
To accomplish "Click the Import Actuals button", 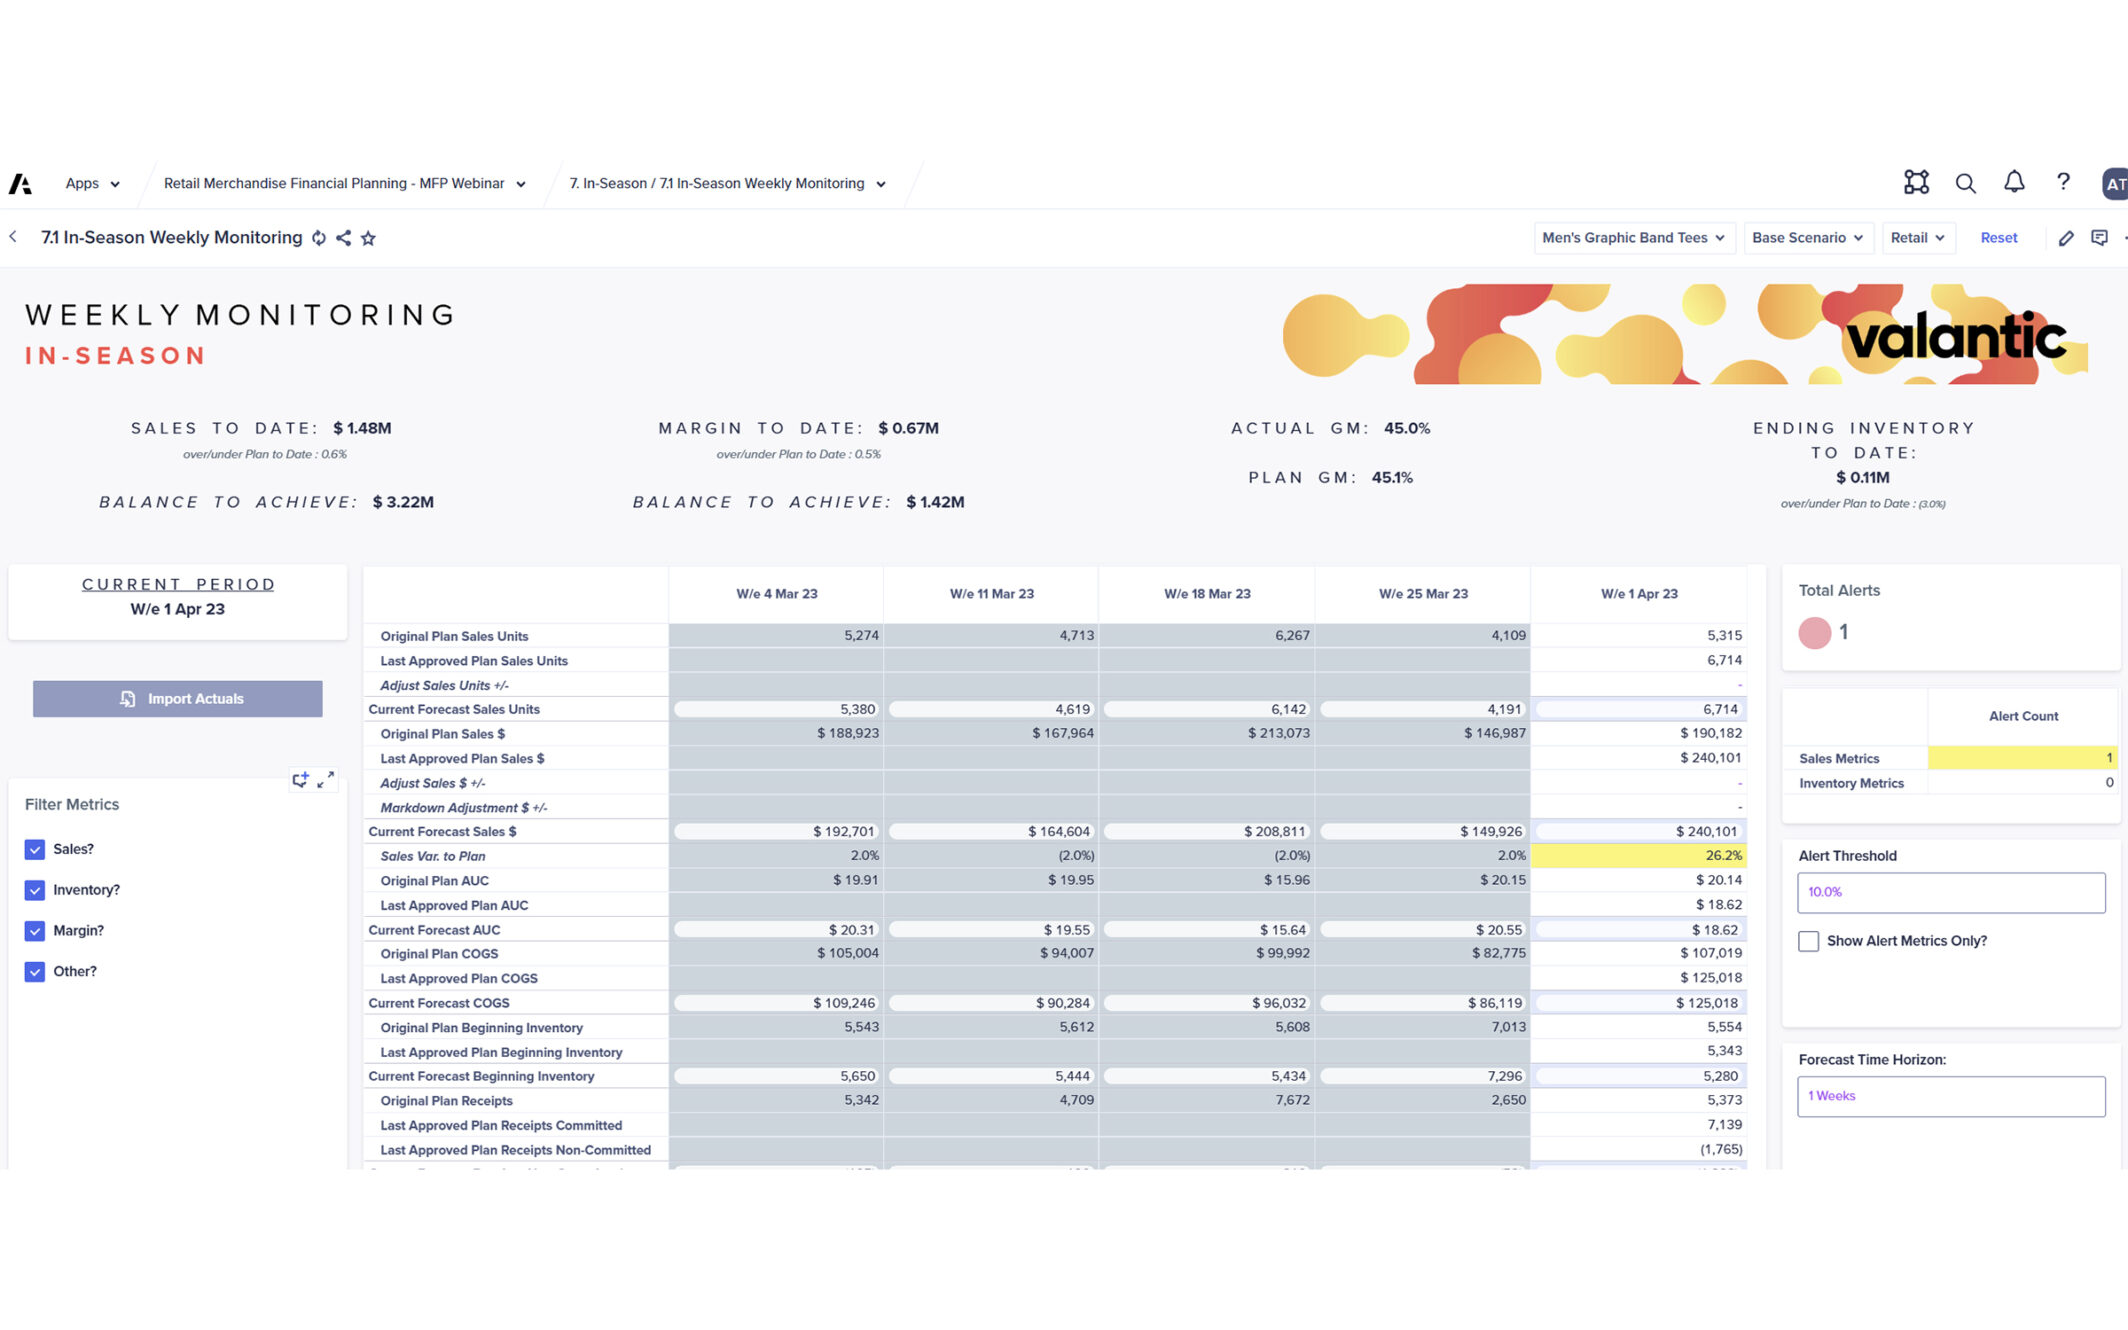I will (178, 699).
